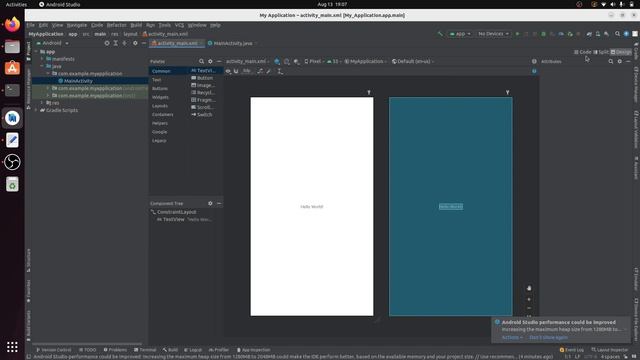The height and width of the screenshot is (360, 640).
Task: Open Ubuntu Software from the dock
Action: click(x=12, y=68)
